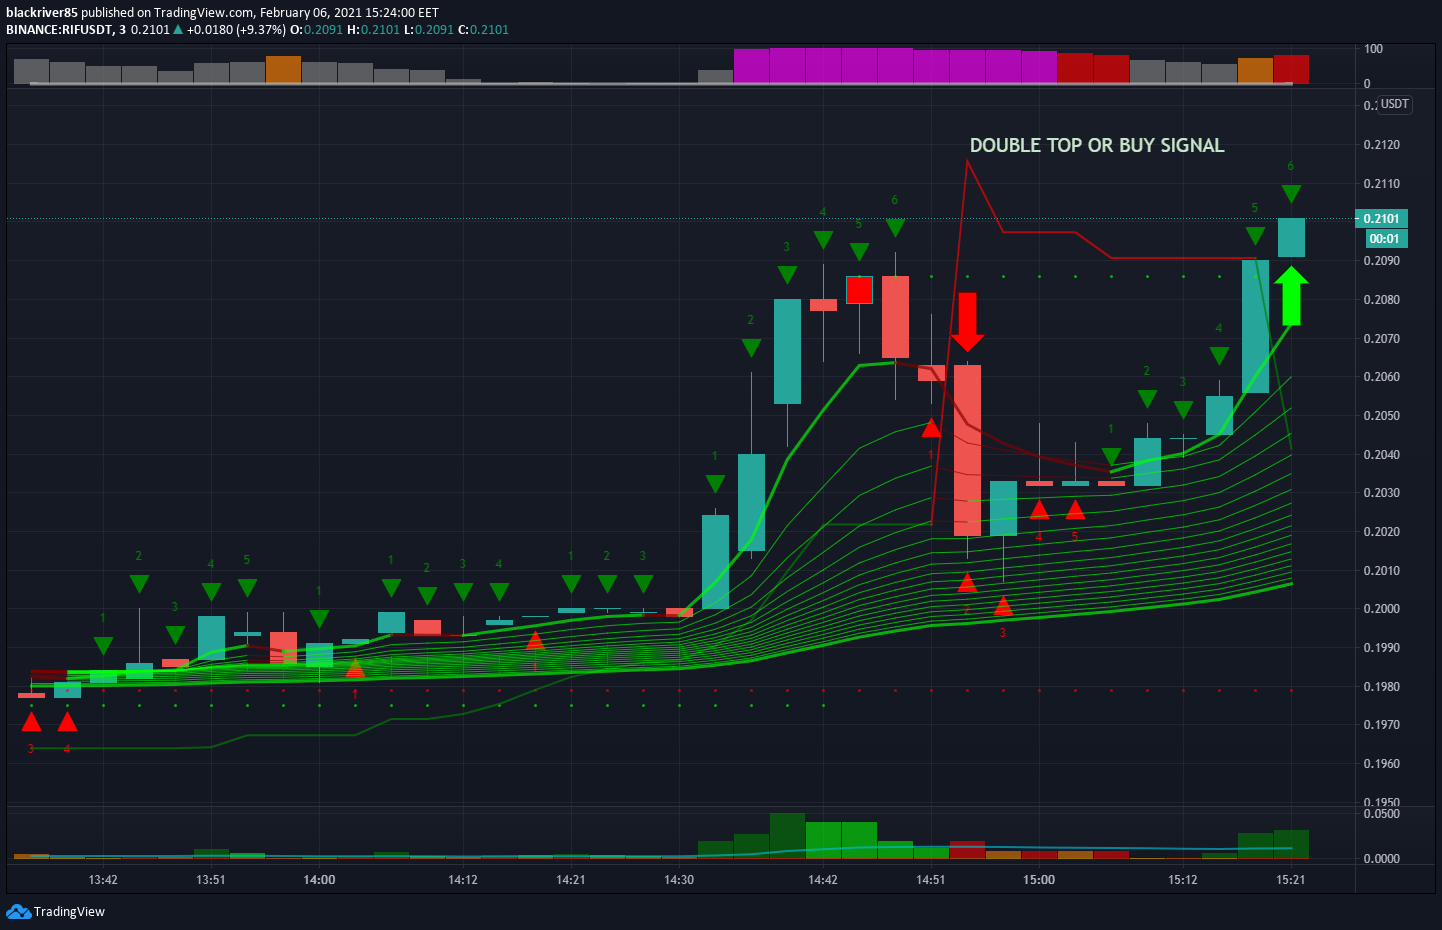Image resolution: width=1442 pixels, height=930 pixels.
Task: Click the 0.1960 price axis label
Action: pyautogui.click(x=1381, y=764)
